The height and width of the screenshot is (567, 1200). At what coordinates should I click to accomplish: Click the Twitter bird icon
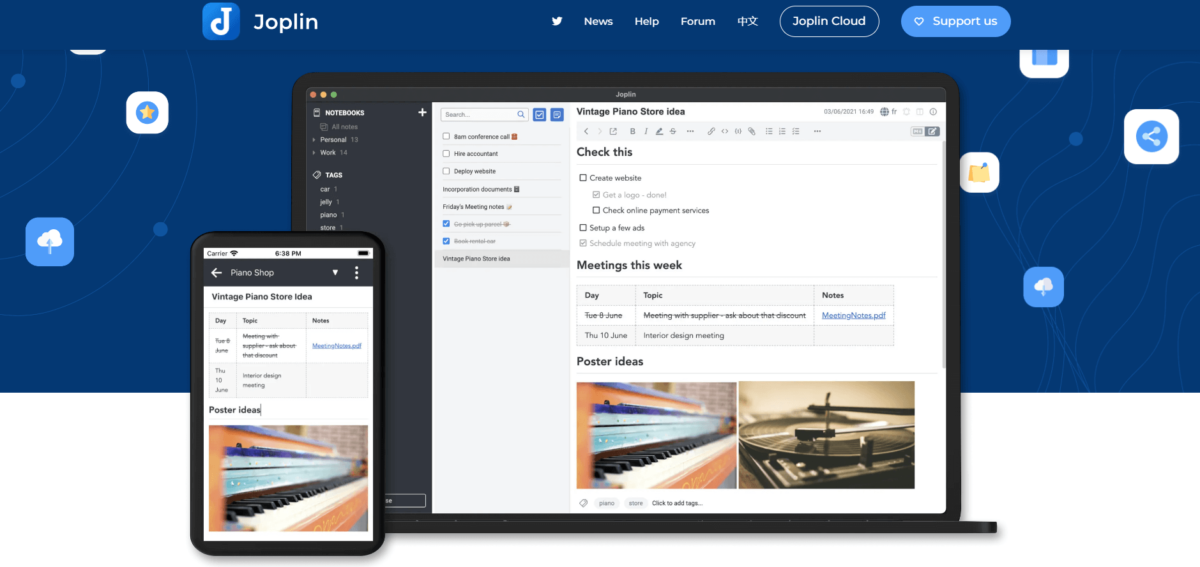[x=557, y=21]
